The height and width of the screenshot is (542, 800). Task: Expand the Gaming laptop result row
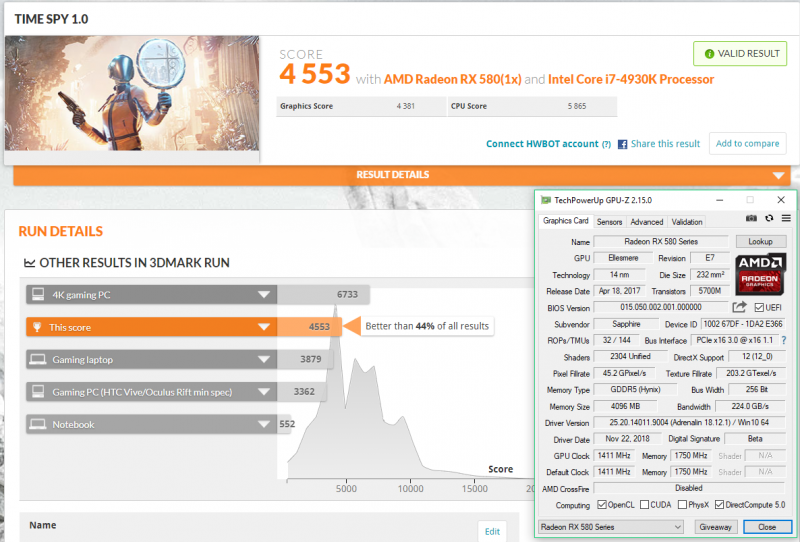pyautogui.click(x=264, y=359)
